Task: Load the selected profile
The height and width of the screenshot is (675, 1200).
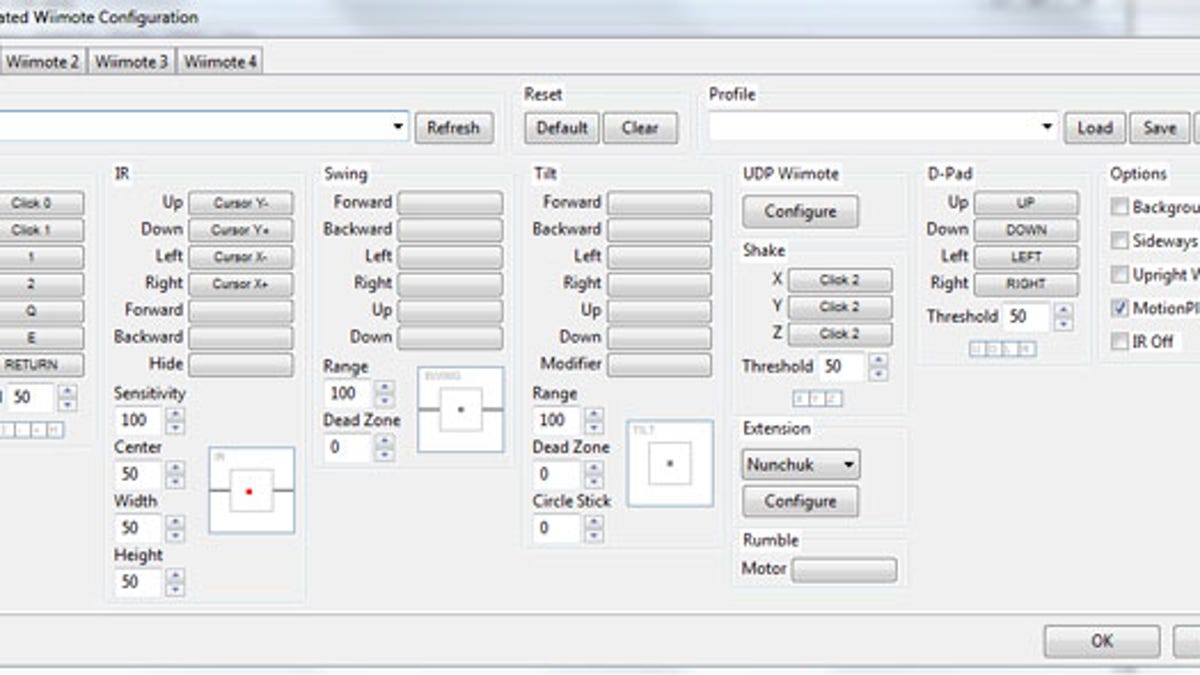Action: [1094, 128]
